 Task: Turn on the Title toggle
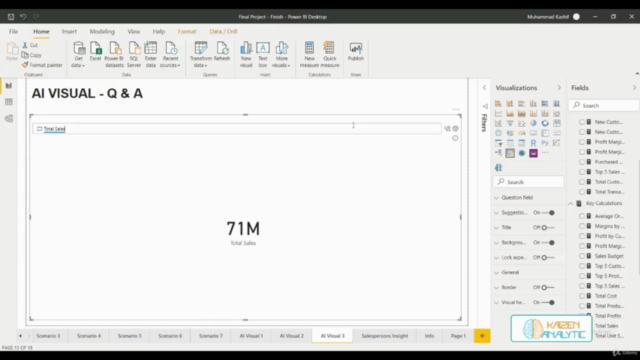[548, 227]
